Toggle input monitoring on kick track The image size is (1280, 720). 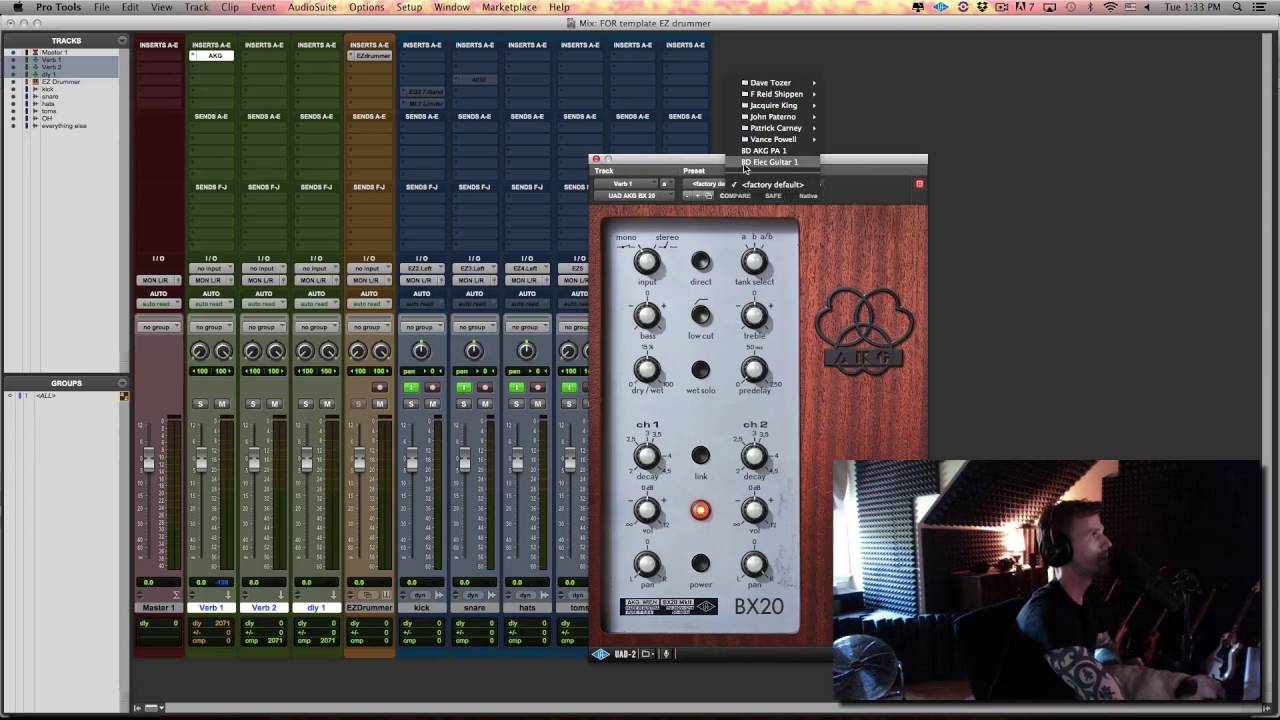410,387
